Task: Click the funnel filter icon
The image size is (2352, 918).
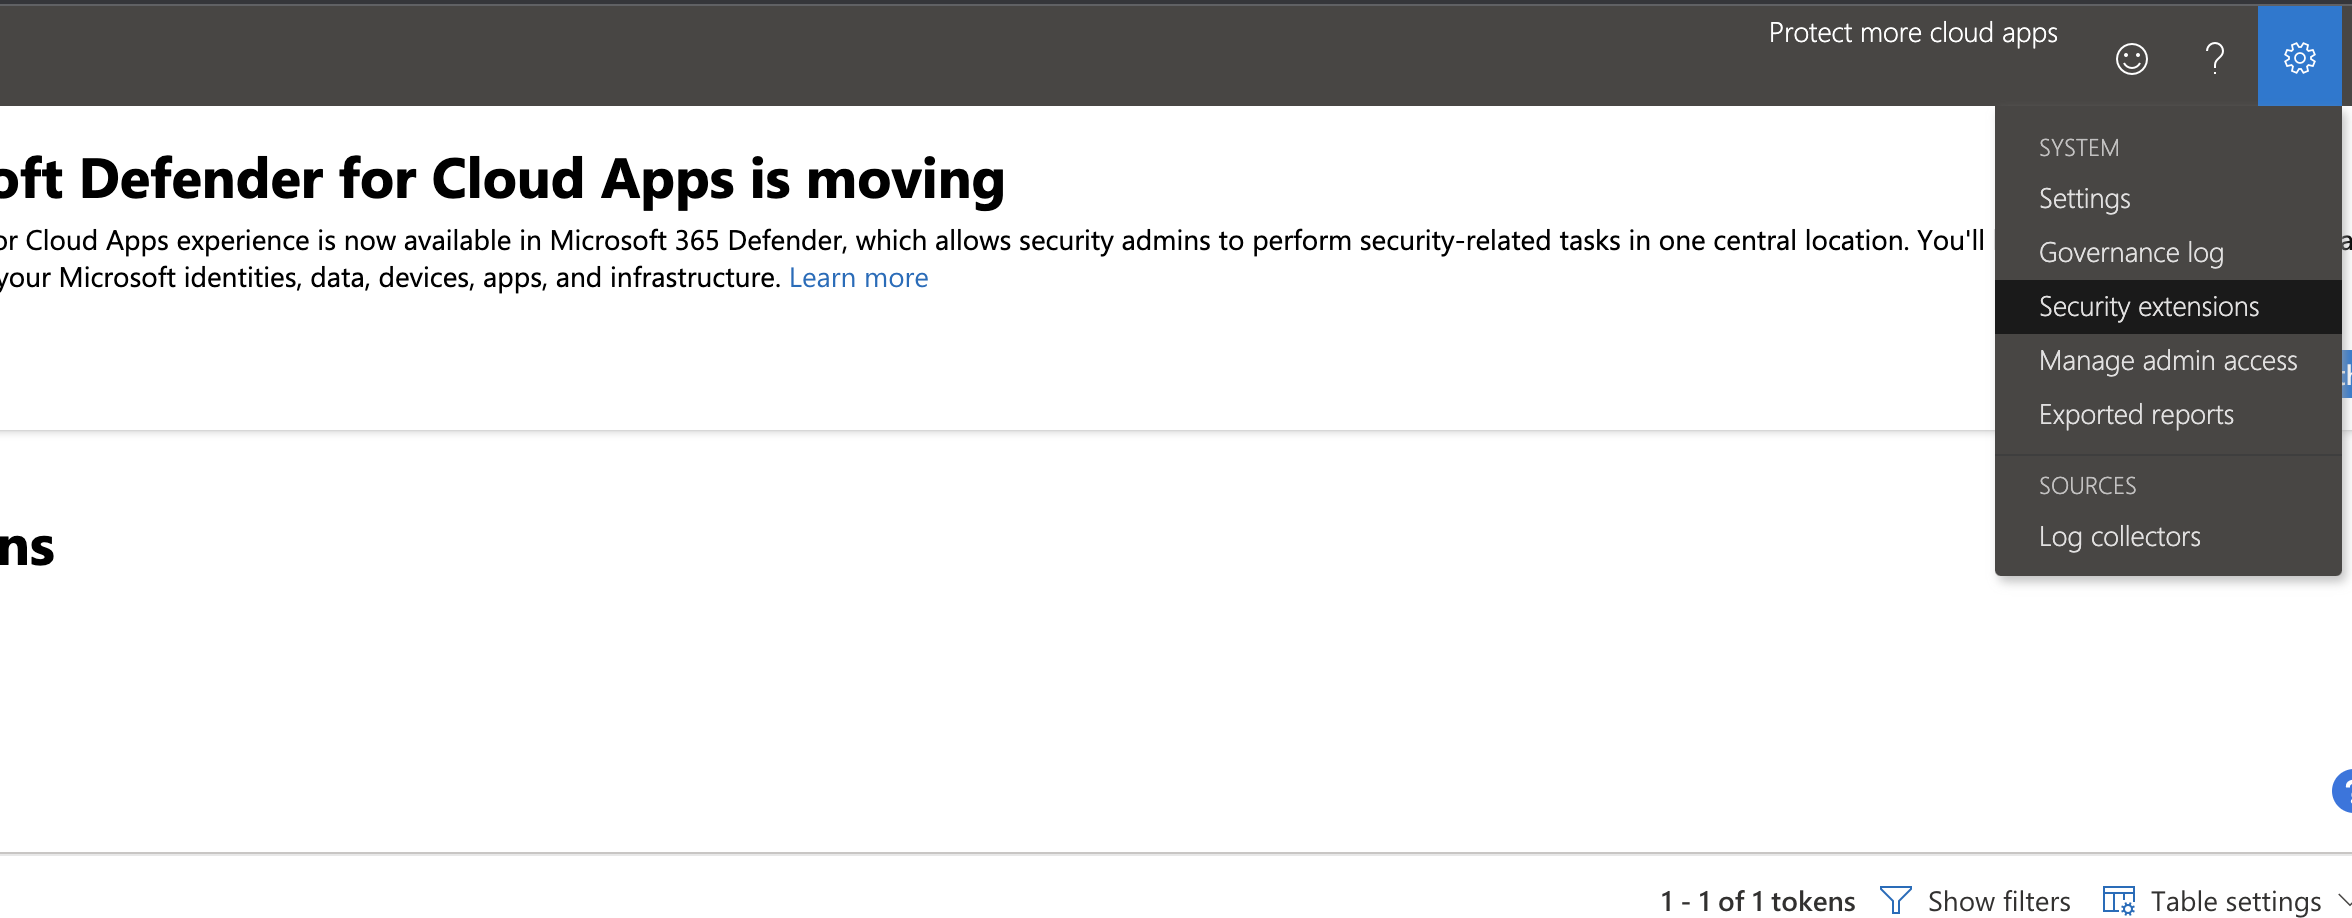Action: point(1895,900)
